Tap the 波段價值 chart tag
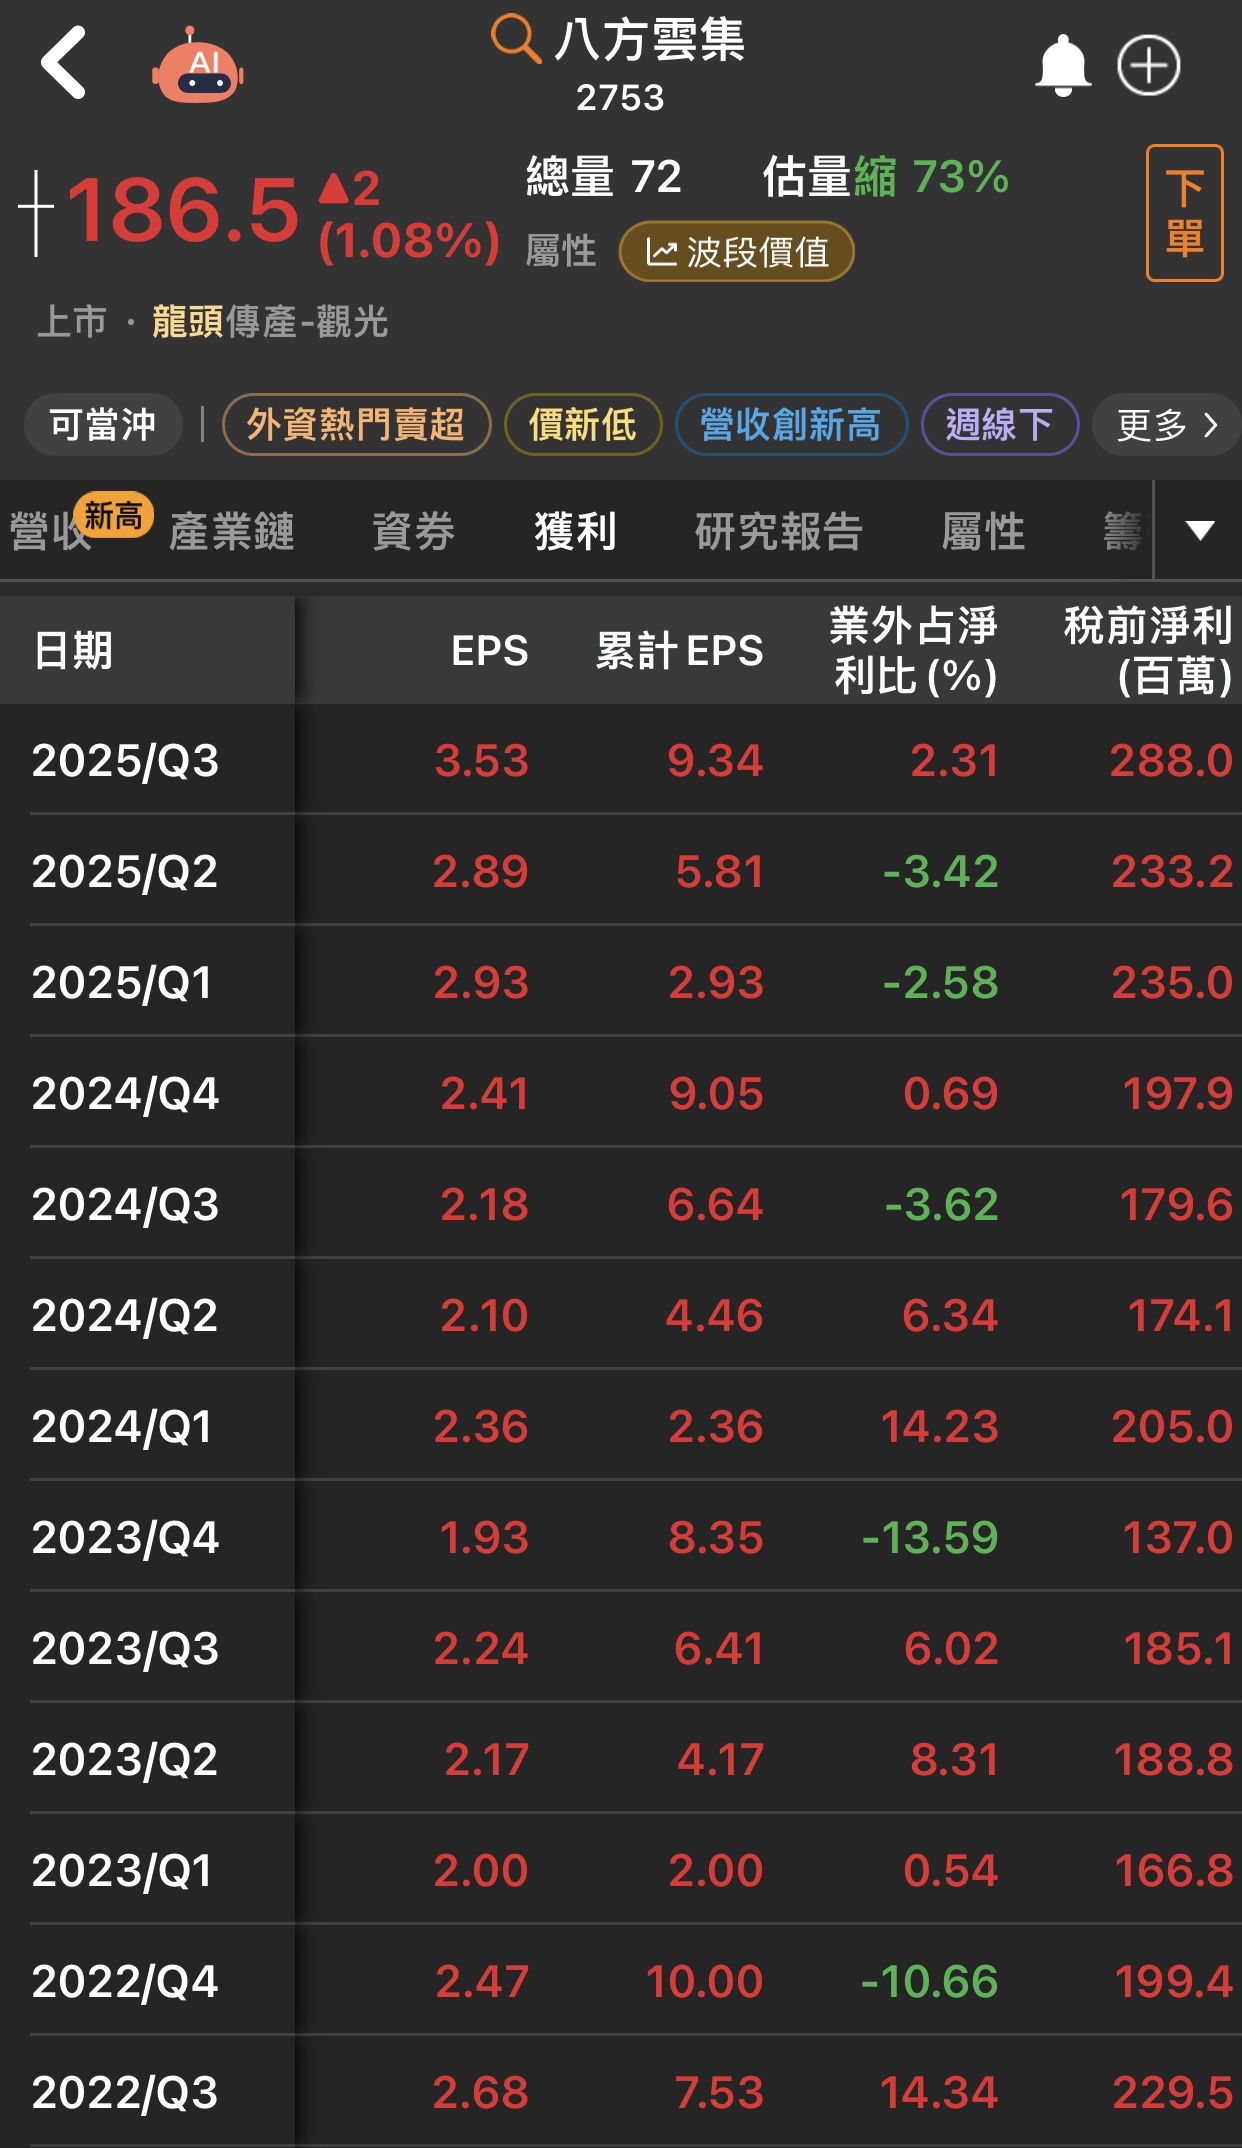 coord(736,252)
